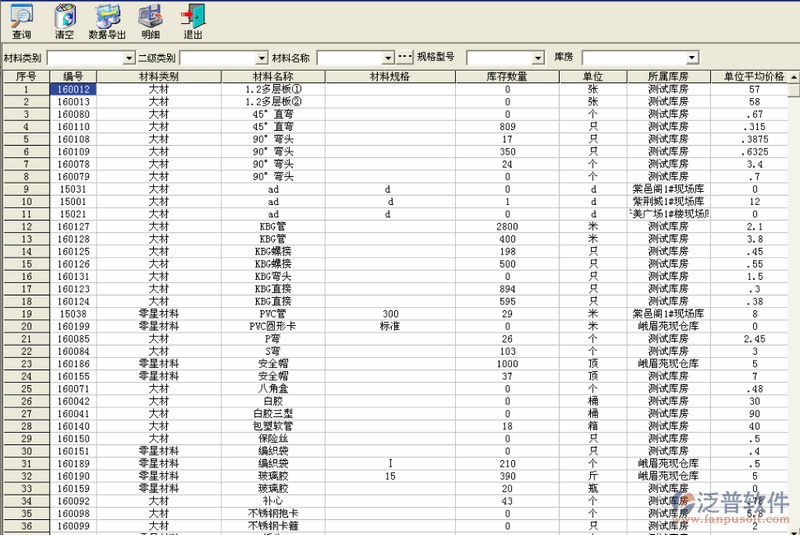This screenshot has width=800, height=535.
Task: Click the 材料类别 column header
Action: point(159,77)
